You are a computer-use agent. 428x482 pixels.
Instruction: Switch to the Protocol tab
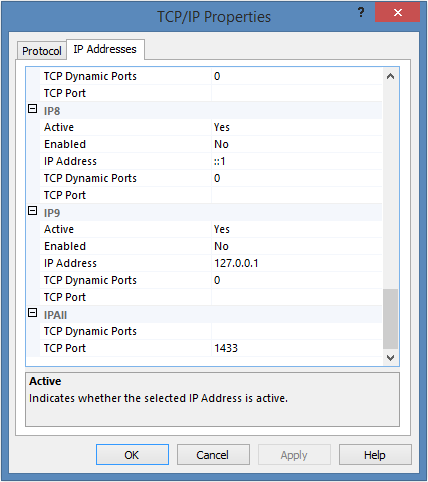[42, 51]
